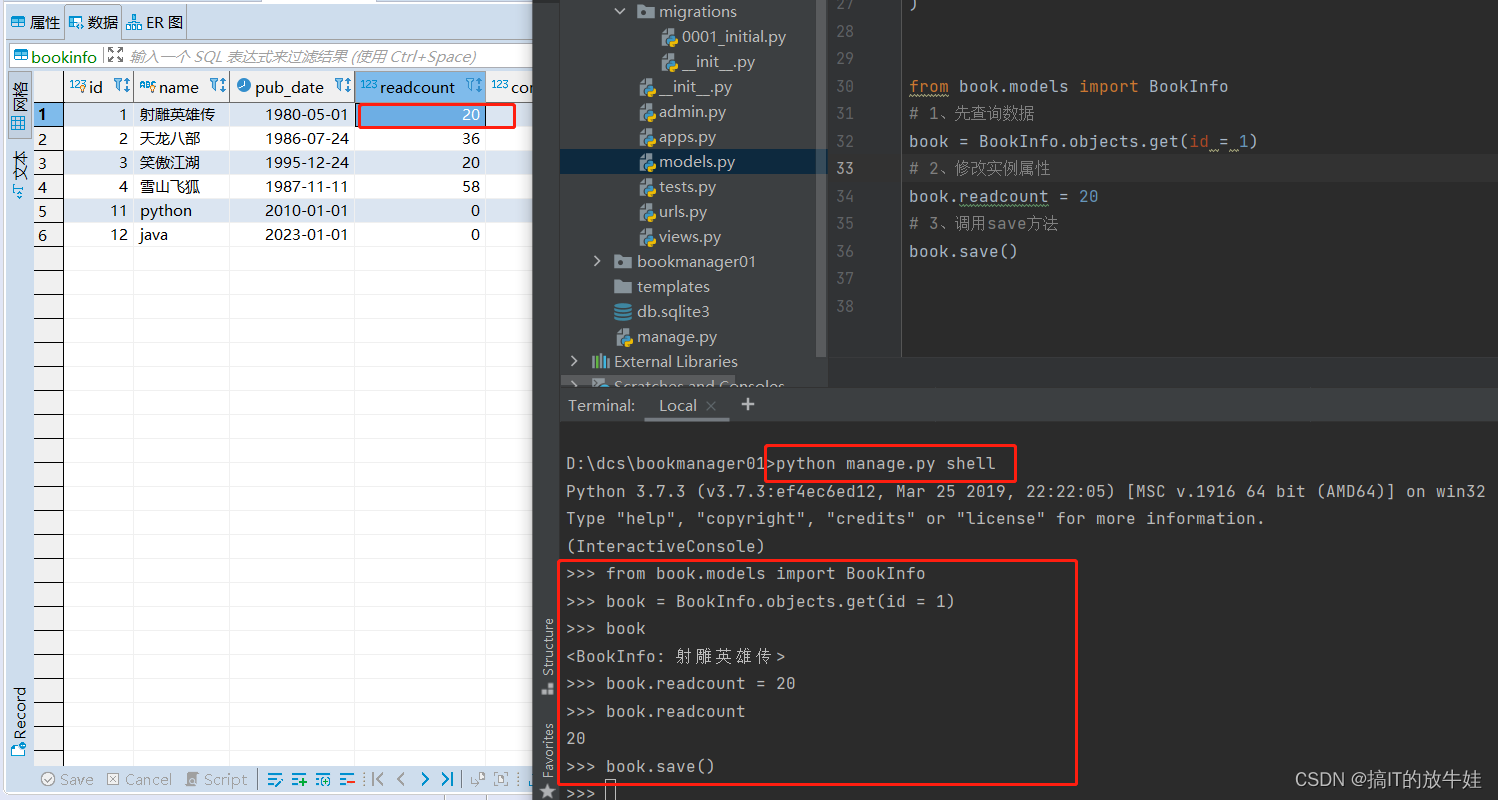Viewport: 1498px width, 800px height.
Task: Open the 属性 properties tab
Action: (35, 22)
